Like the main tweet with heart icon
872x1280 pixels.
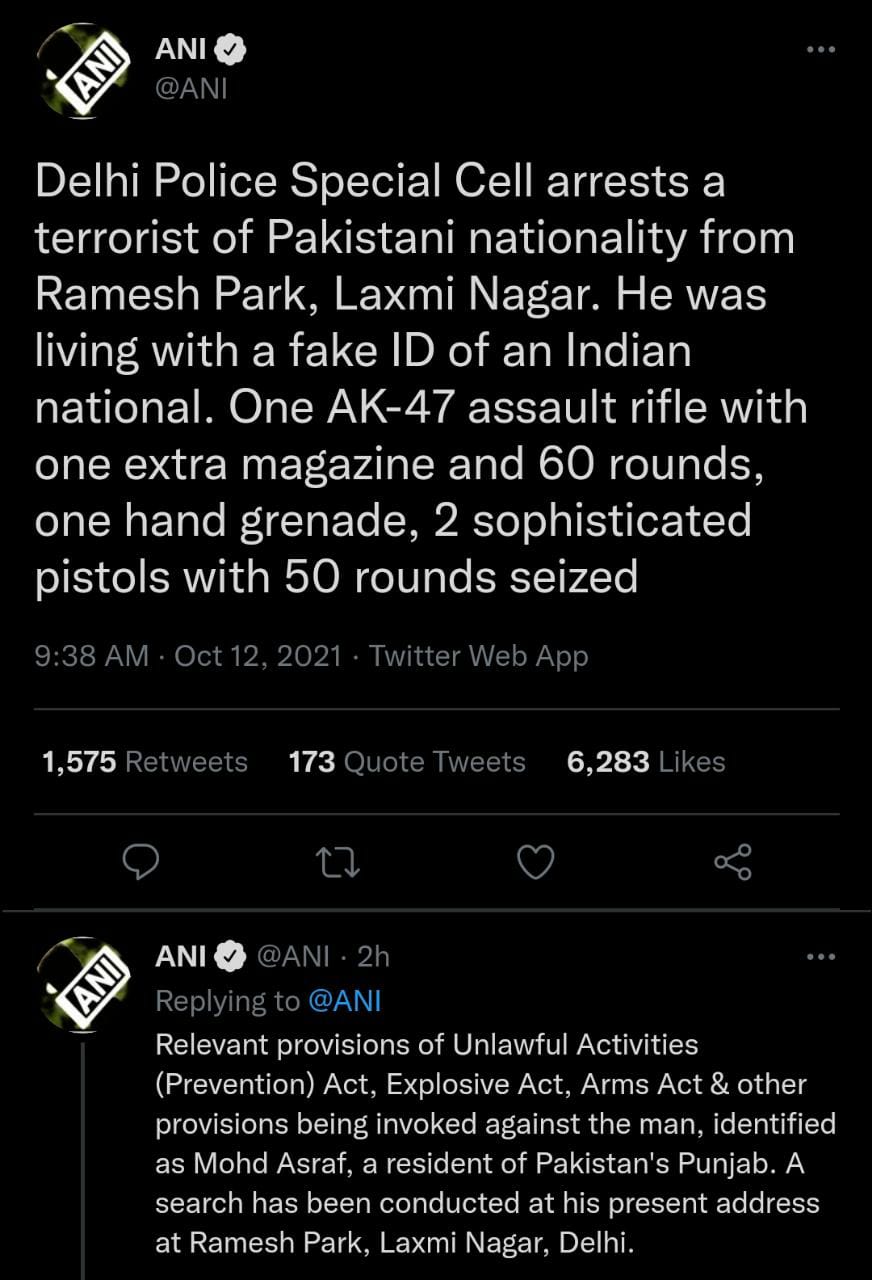click(x=535, y=861)
